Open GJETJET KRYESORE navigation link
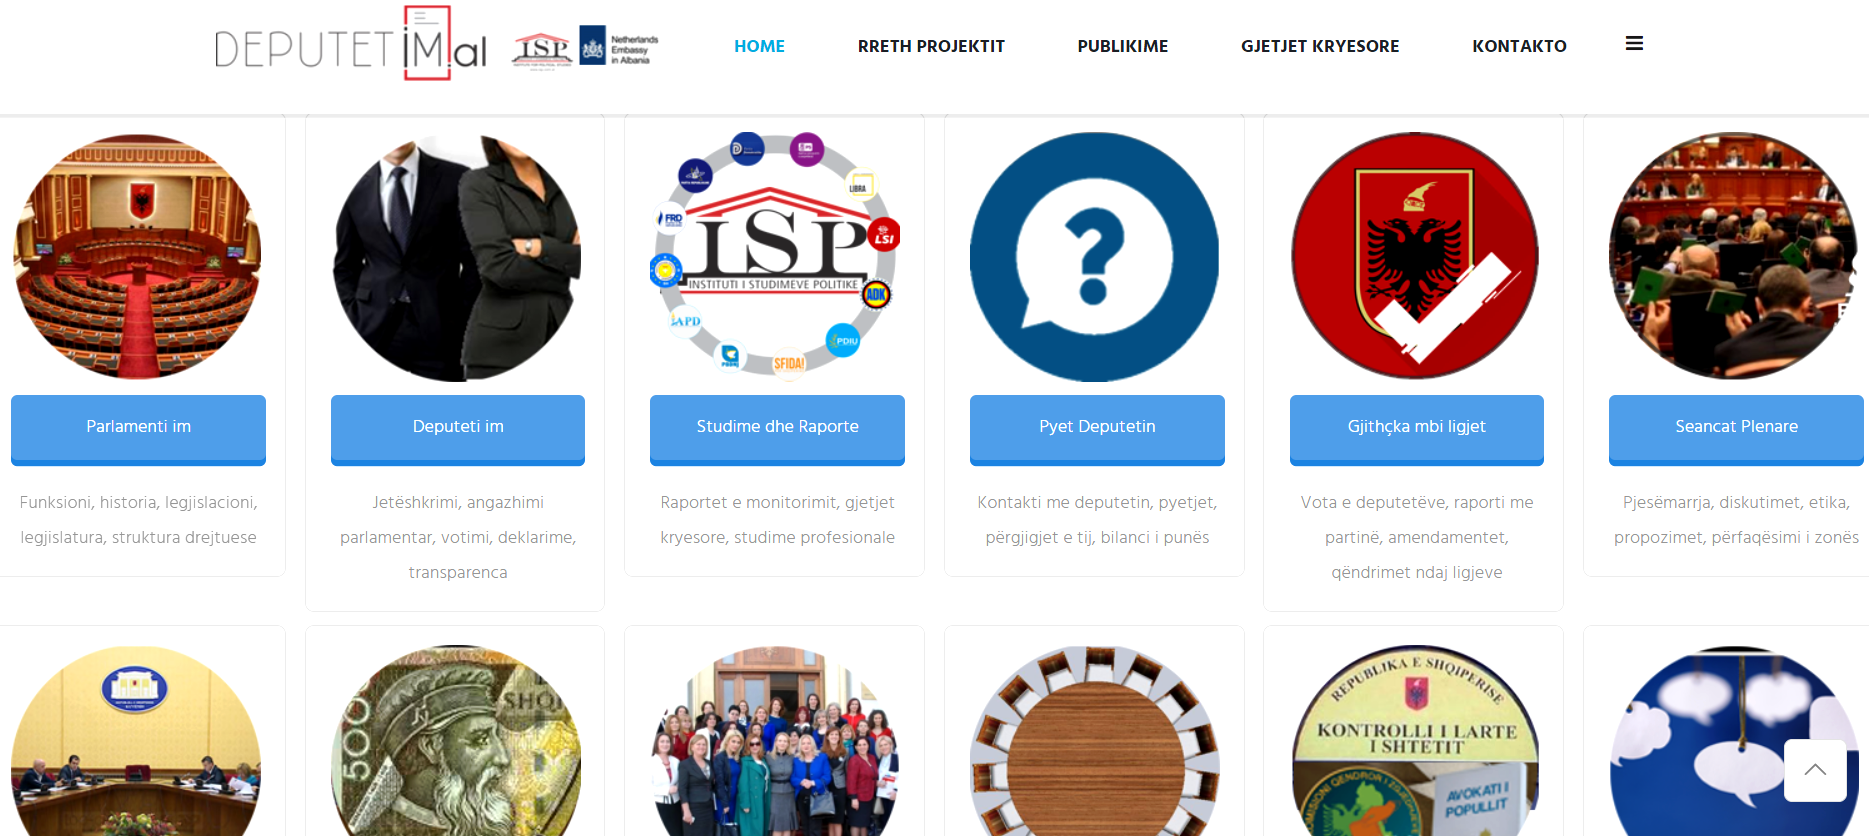This screenshot has height=836, width=1869. (1320, 46)
